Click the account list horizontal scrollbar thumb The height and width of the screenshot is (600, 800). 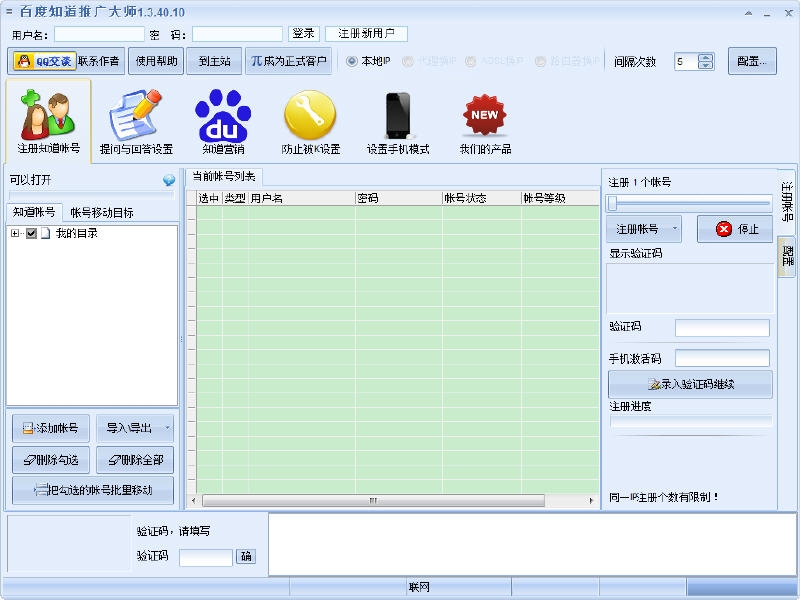(x=373, y=501)
